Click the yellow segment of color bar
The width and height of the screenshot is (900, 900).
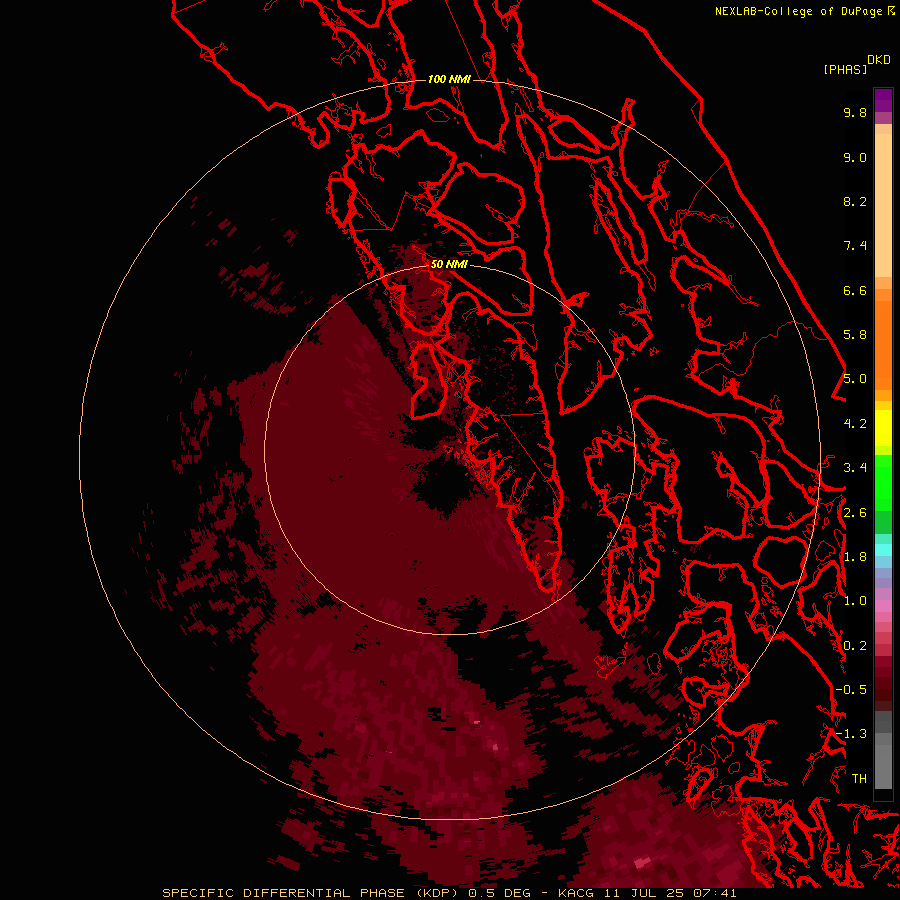[883, 428]
